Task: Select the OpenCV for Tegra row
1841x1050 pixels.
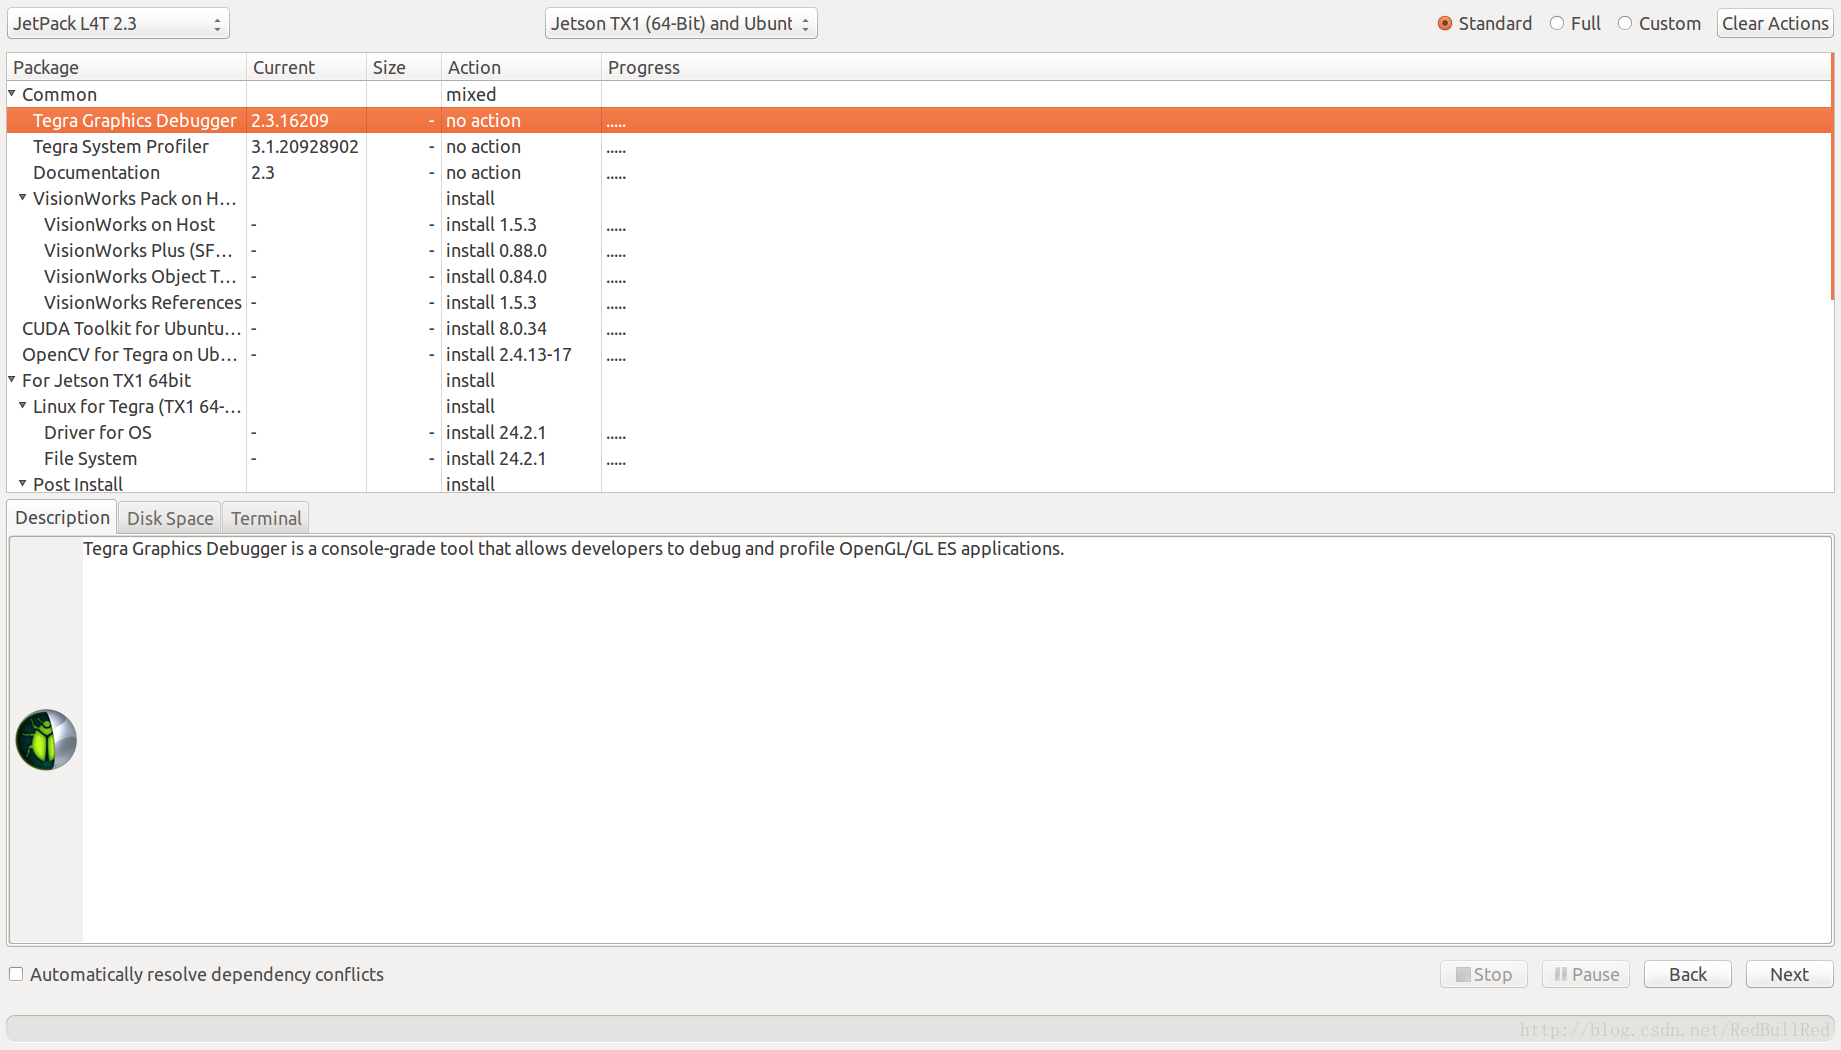Action: pyautogui.click(x=918, y=354)
